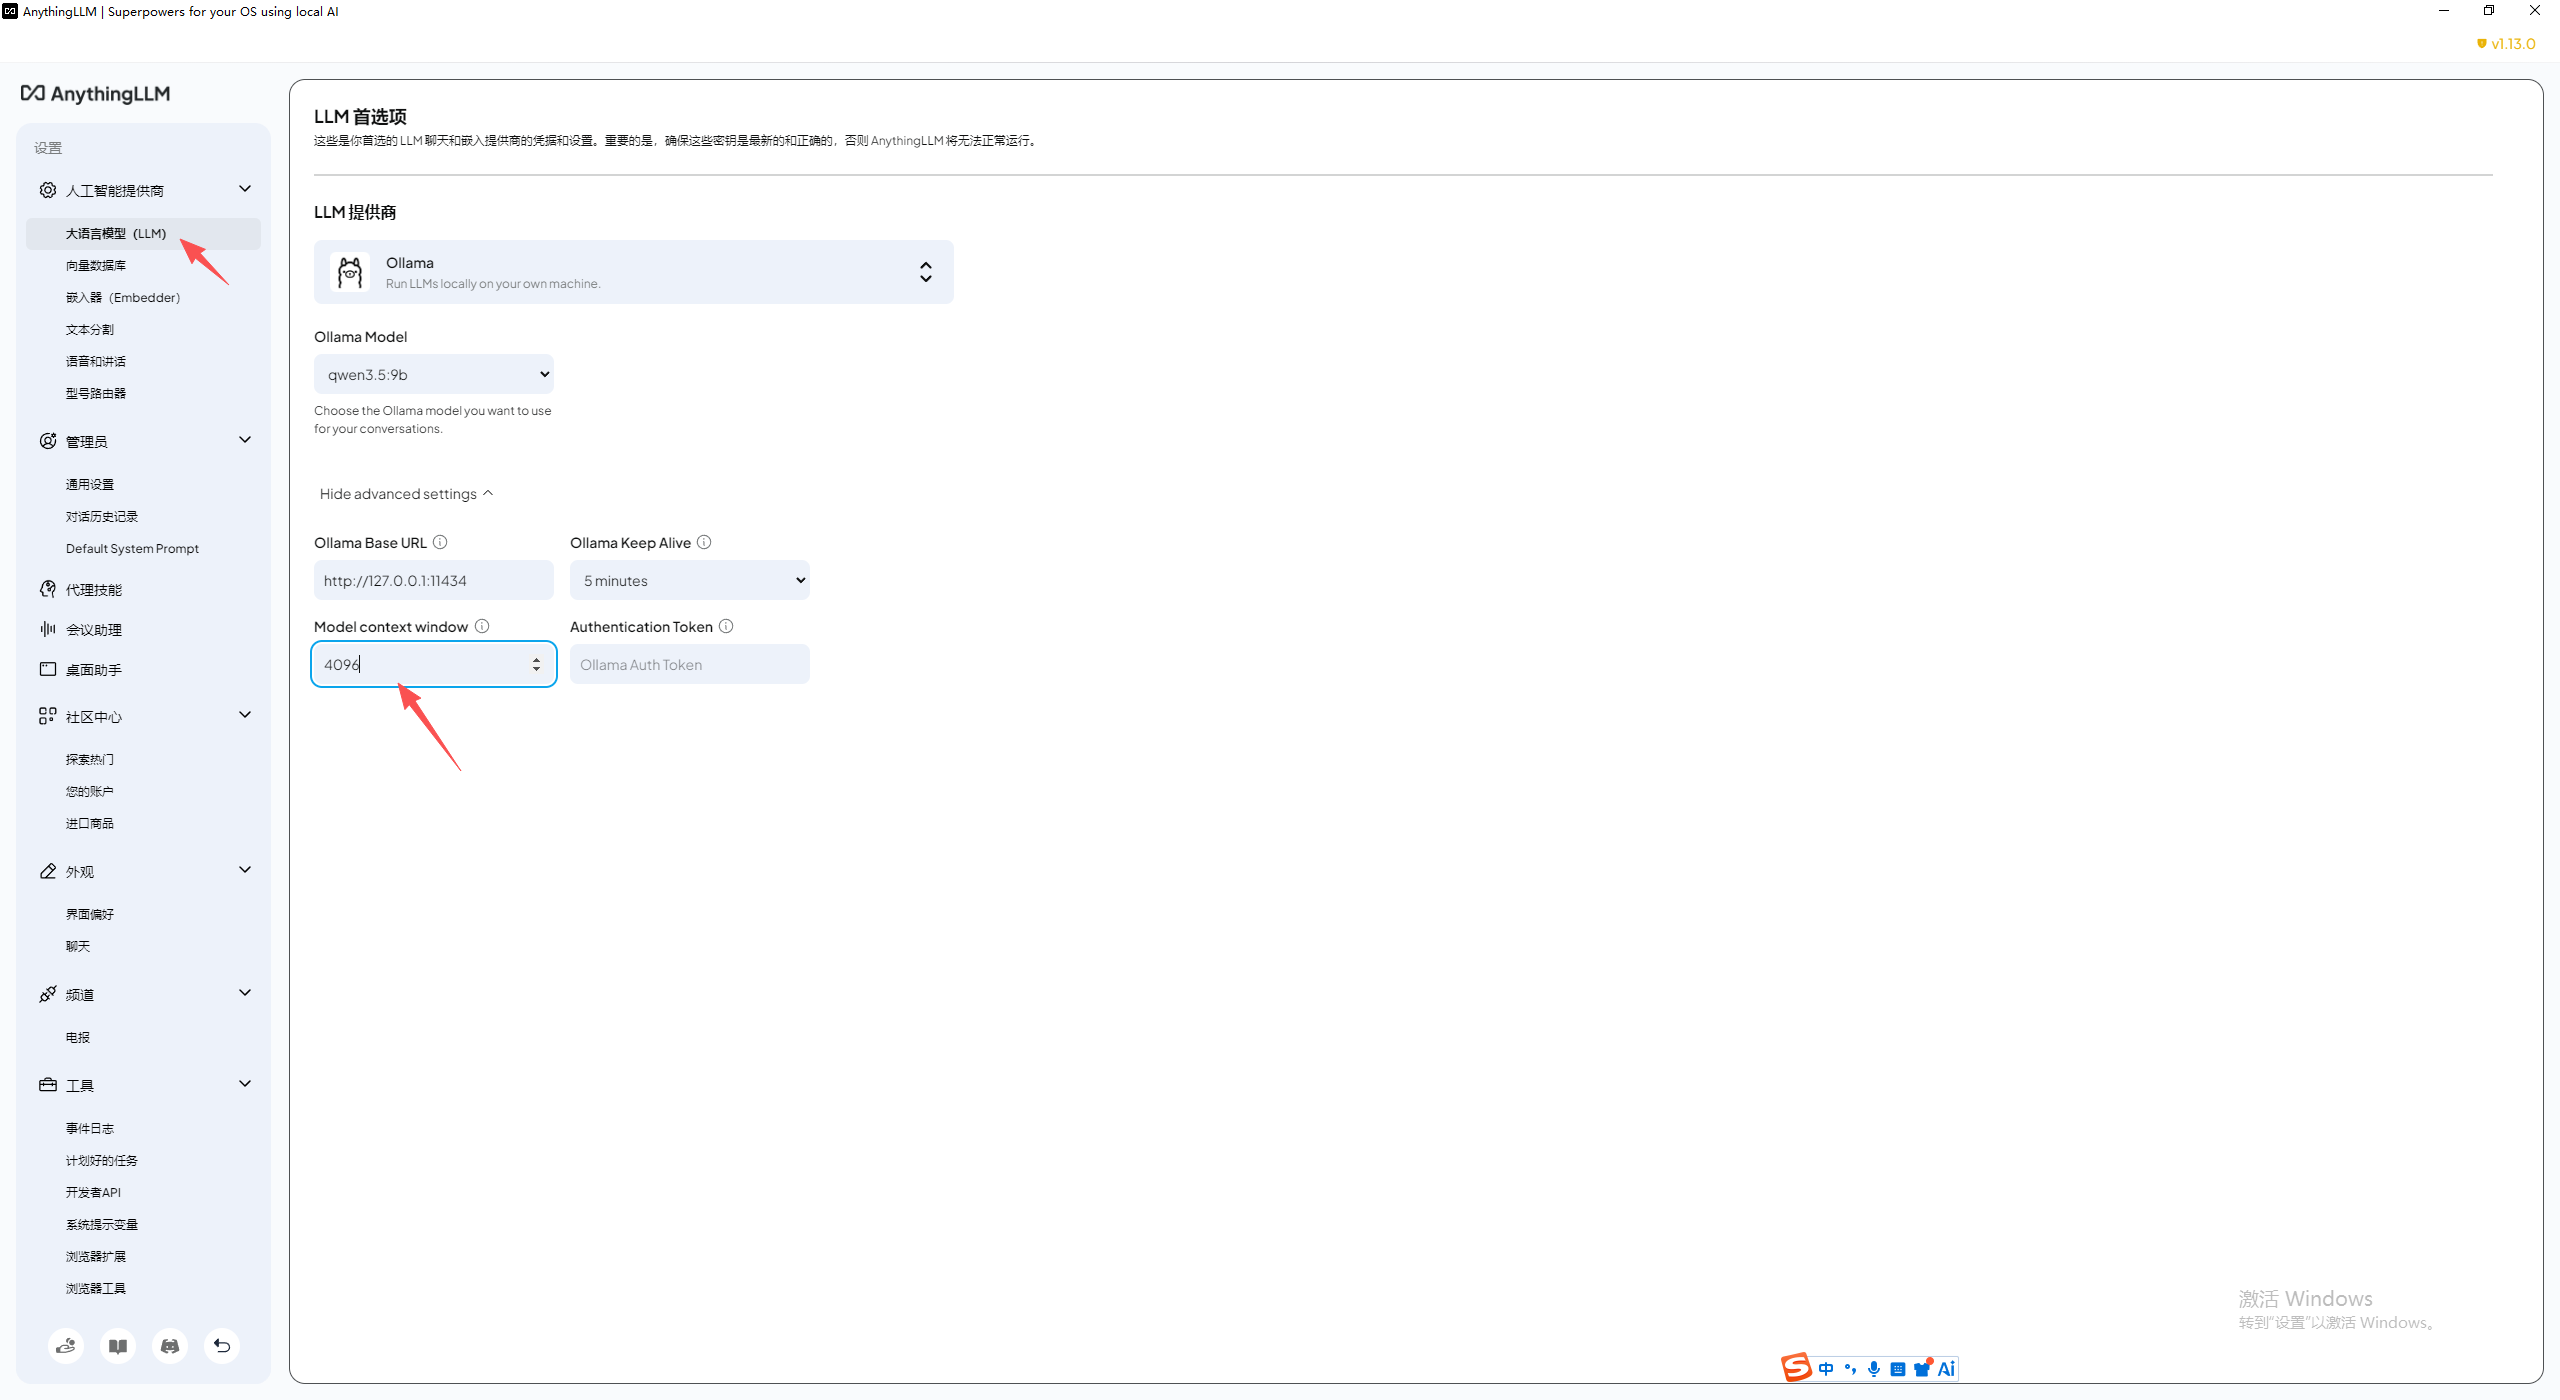
Task: Click the Sogou voice input microphone
Action: (x=1874, y=1369)
